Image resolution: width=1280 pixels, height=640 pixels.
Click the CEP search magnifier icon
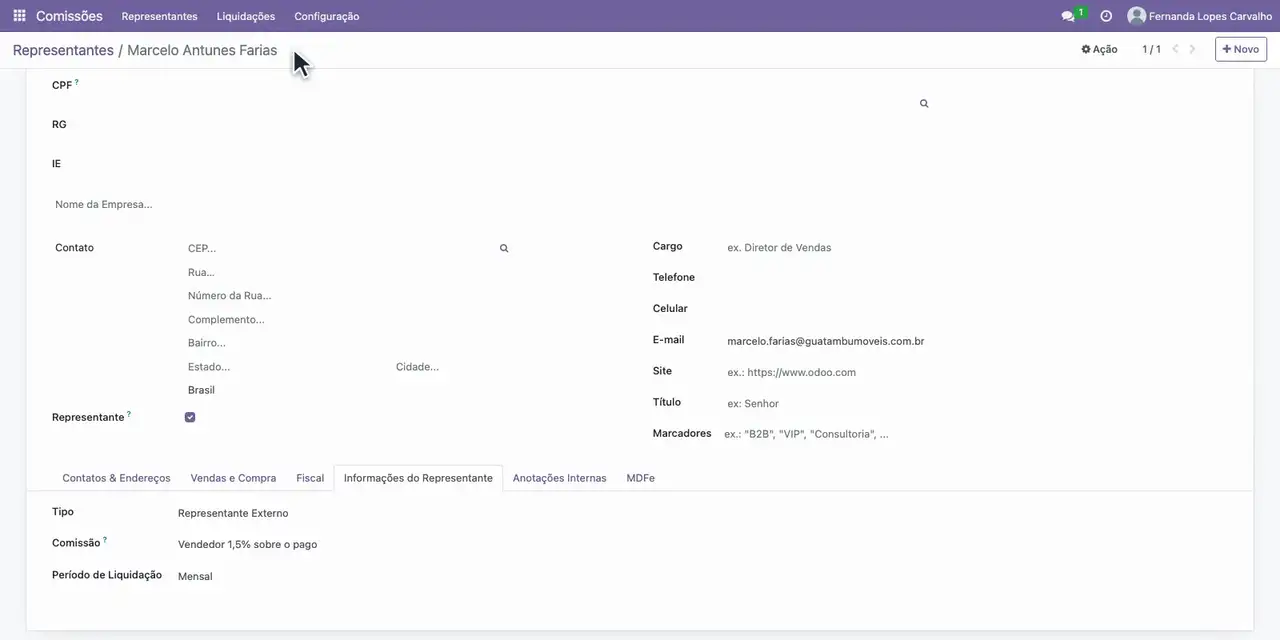click(504, 248)
